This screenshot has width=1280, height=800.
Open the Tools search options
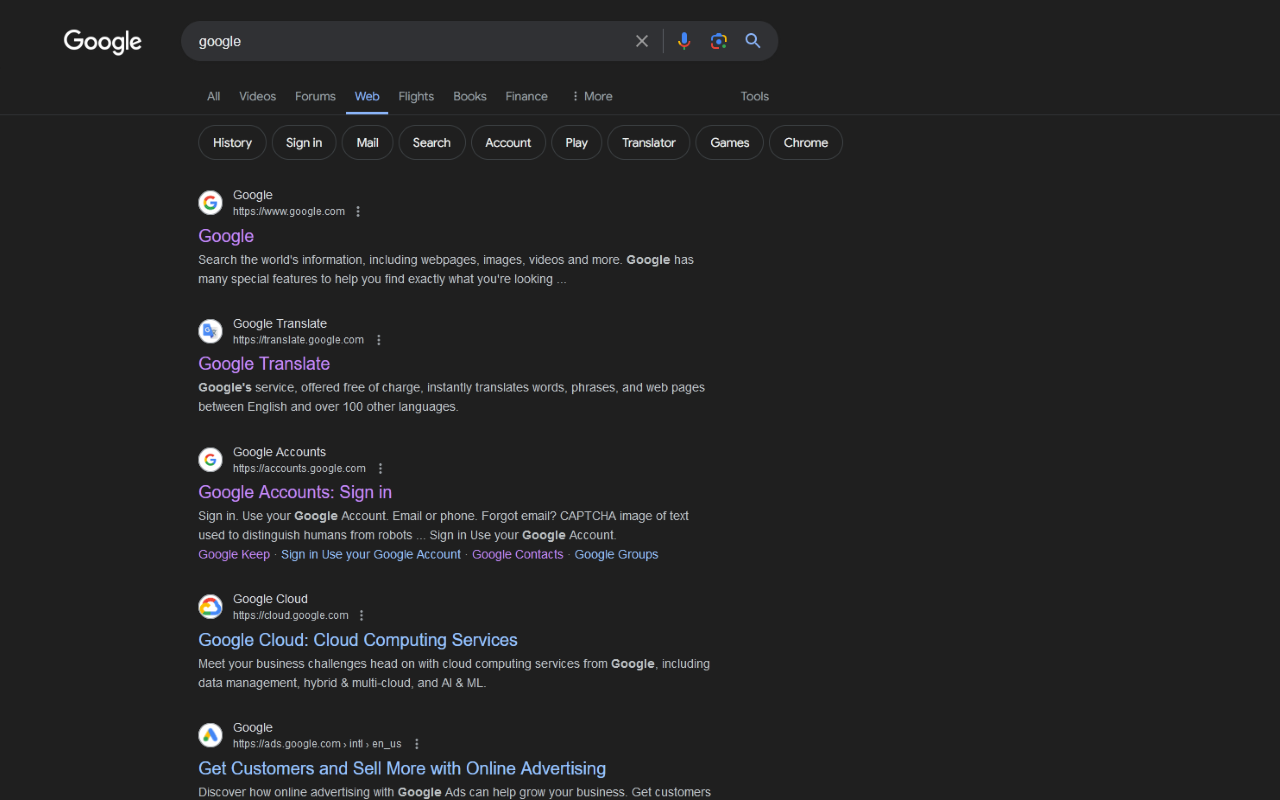[x=754, y=96]
